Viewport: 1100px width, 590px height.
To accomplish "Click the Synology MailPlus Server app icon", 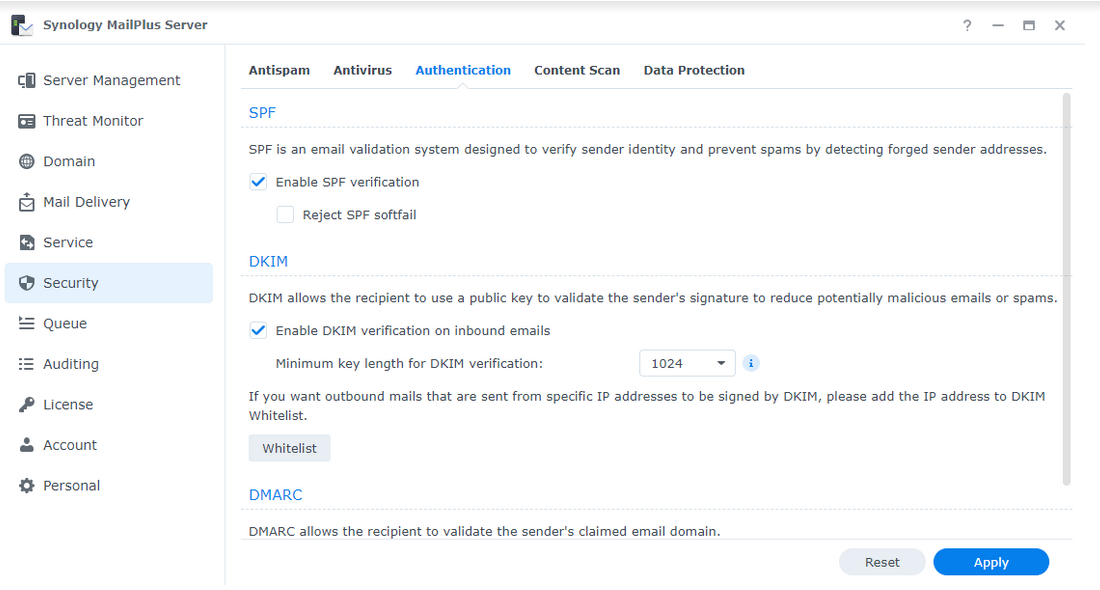I will pos(22,25).
